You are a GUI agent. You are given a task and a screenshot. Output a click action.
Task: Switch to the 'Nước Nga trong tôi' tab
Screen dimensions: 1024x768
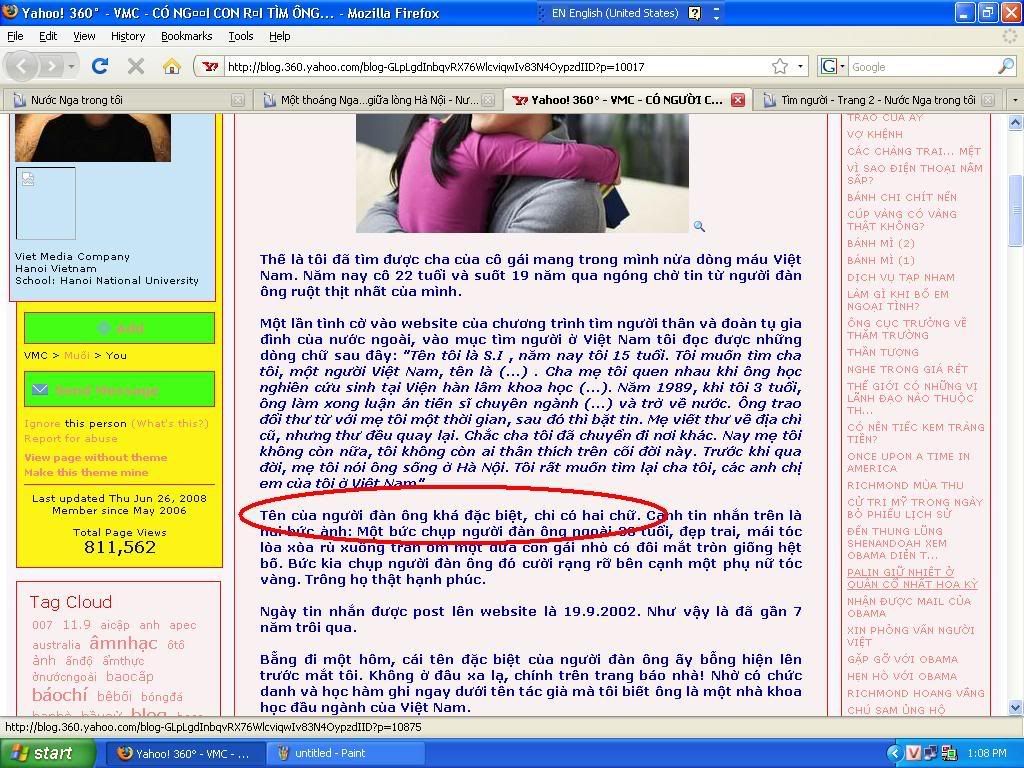[77, 100]
